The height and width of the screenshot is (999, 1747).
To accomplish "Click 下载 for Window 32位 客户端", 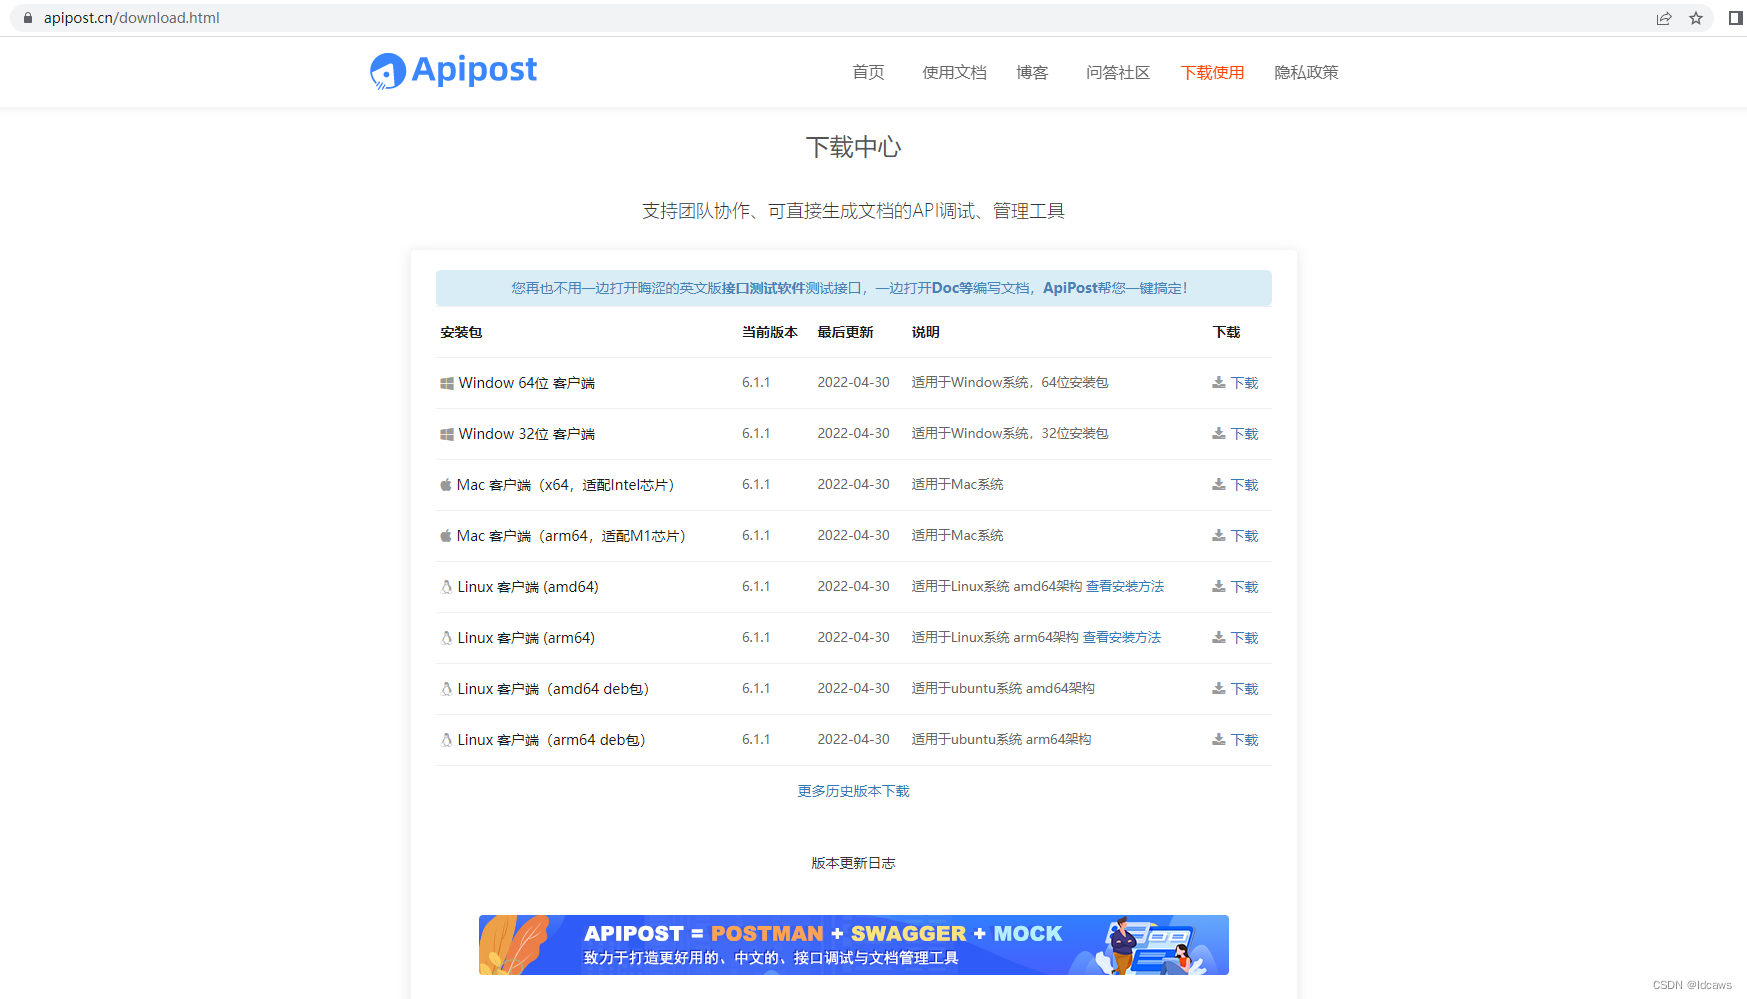I will (x=1244, y=433).
